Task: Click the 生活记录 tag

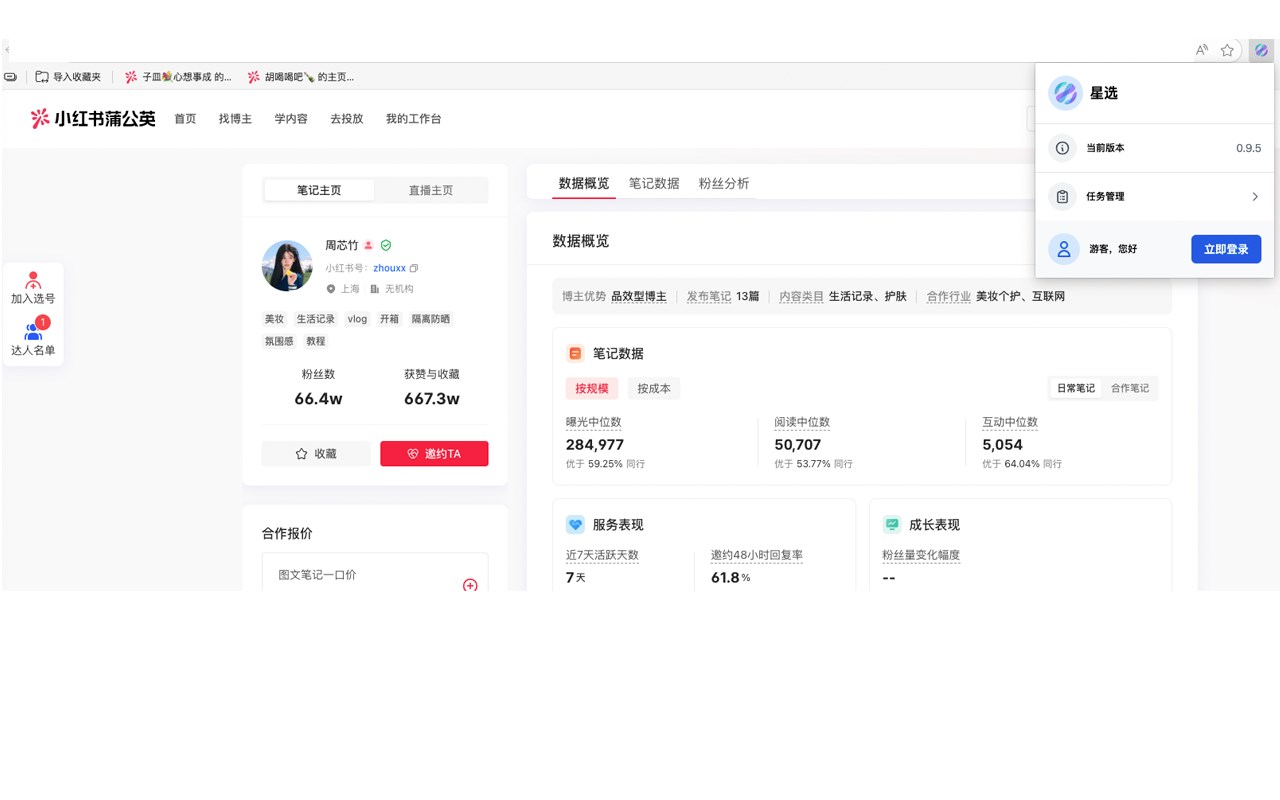Action: click(x=315, y=319)
